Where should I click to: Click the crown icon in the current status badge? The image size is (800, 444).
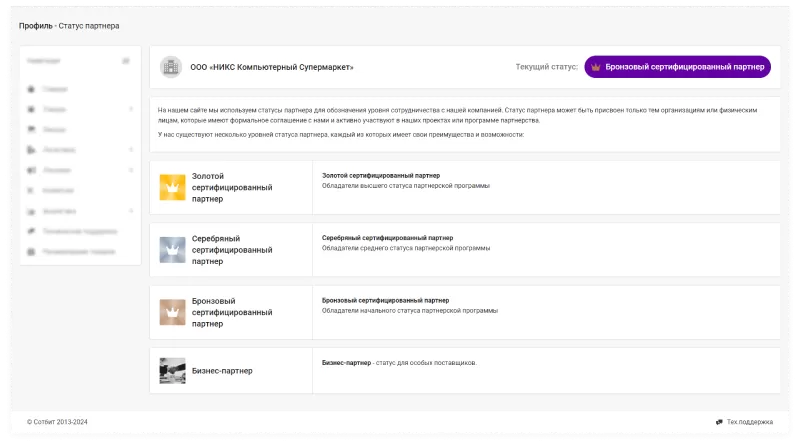(x=597, y=67)
